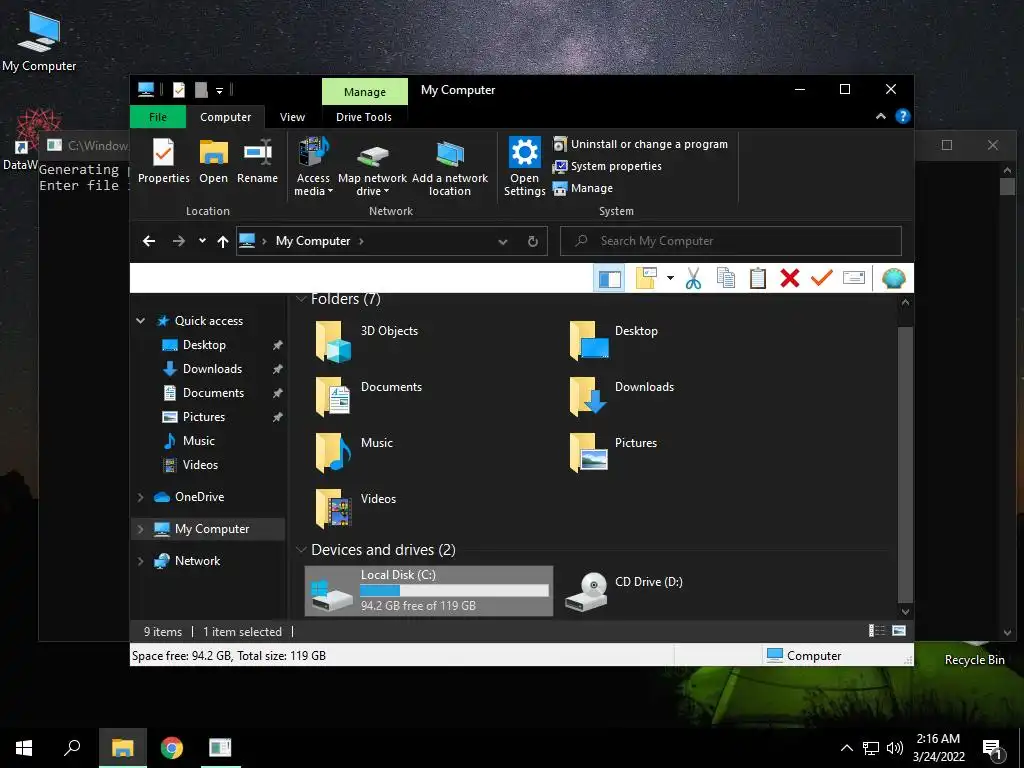This screenshot has height=768, width=1024.
Task: Open the Drive Tools tab
Action: 364,117
